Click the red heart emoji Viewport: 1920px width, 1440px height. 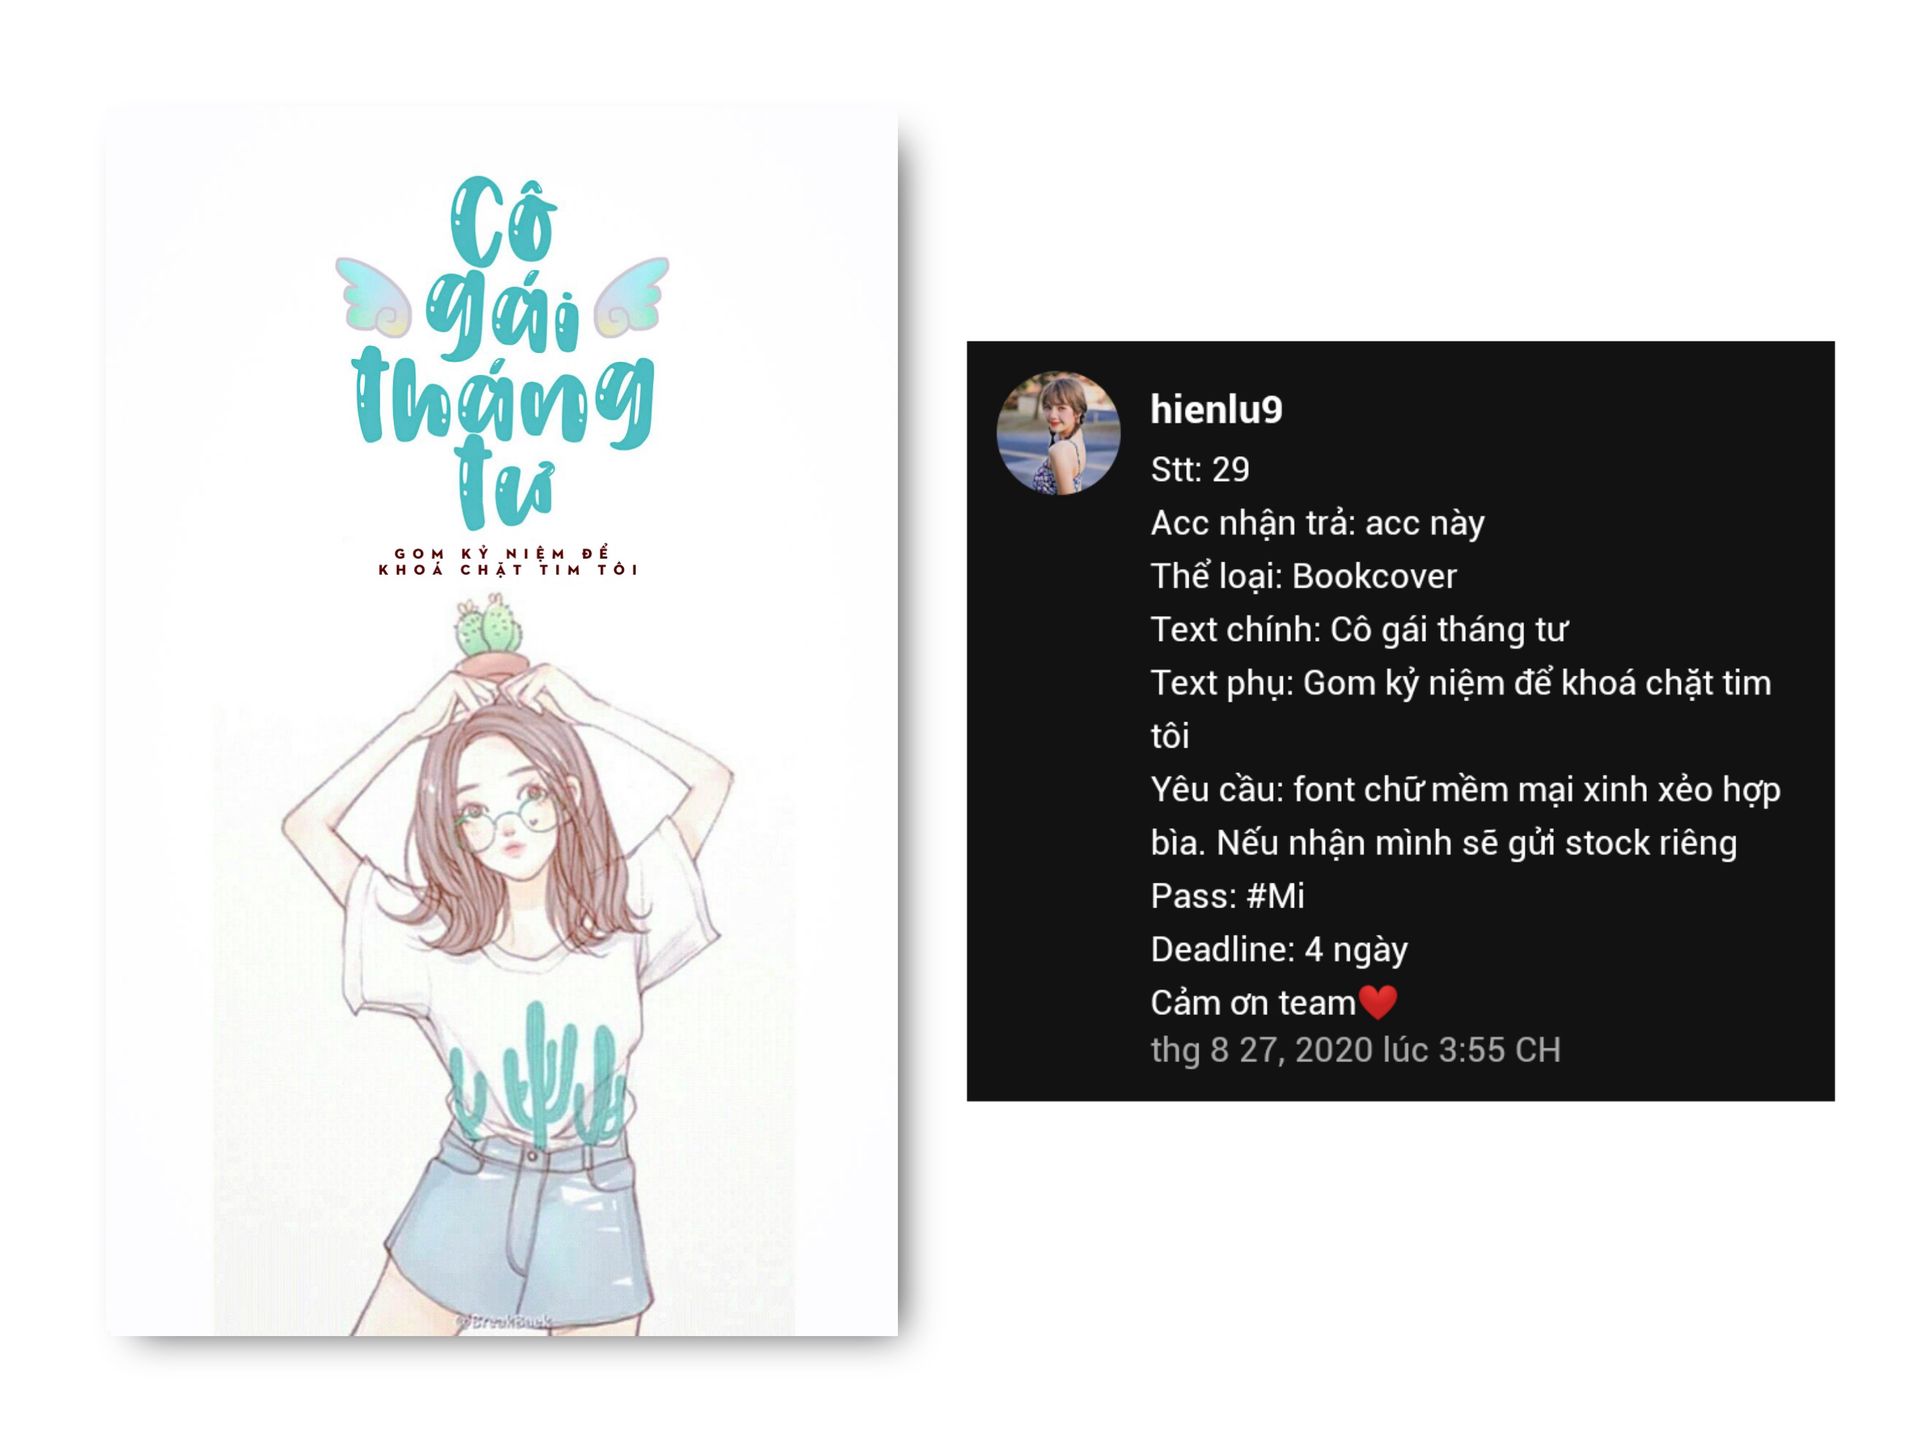tap(1378, 1002)
